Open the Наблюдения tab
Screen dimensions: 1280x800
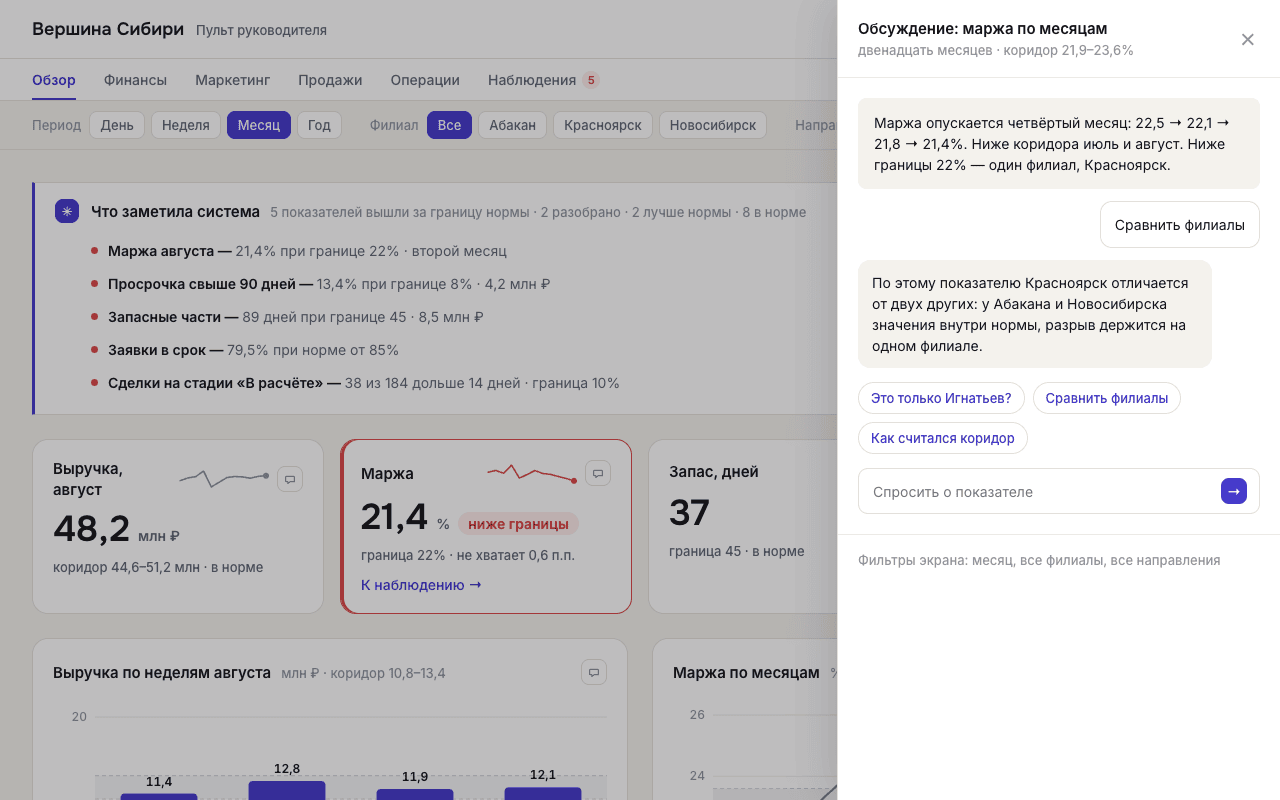click(x=543, y=80)
